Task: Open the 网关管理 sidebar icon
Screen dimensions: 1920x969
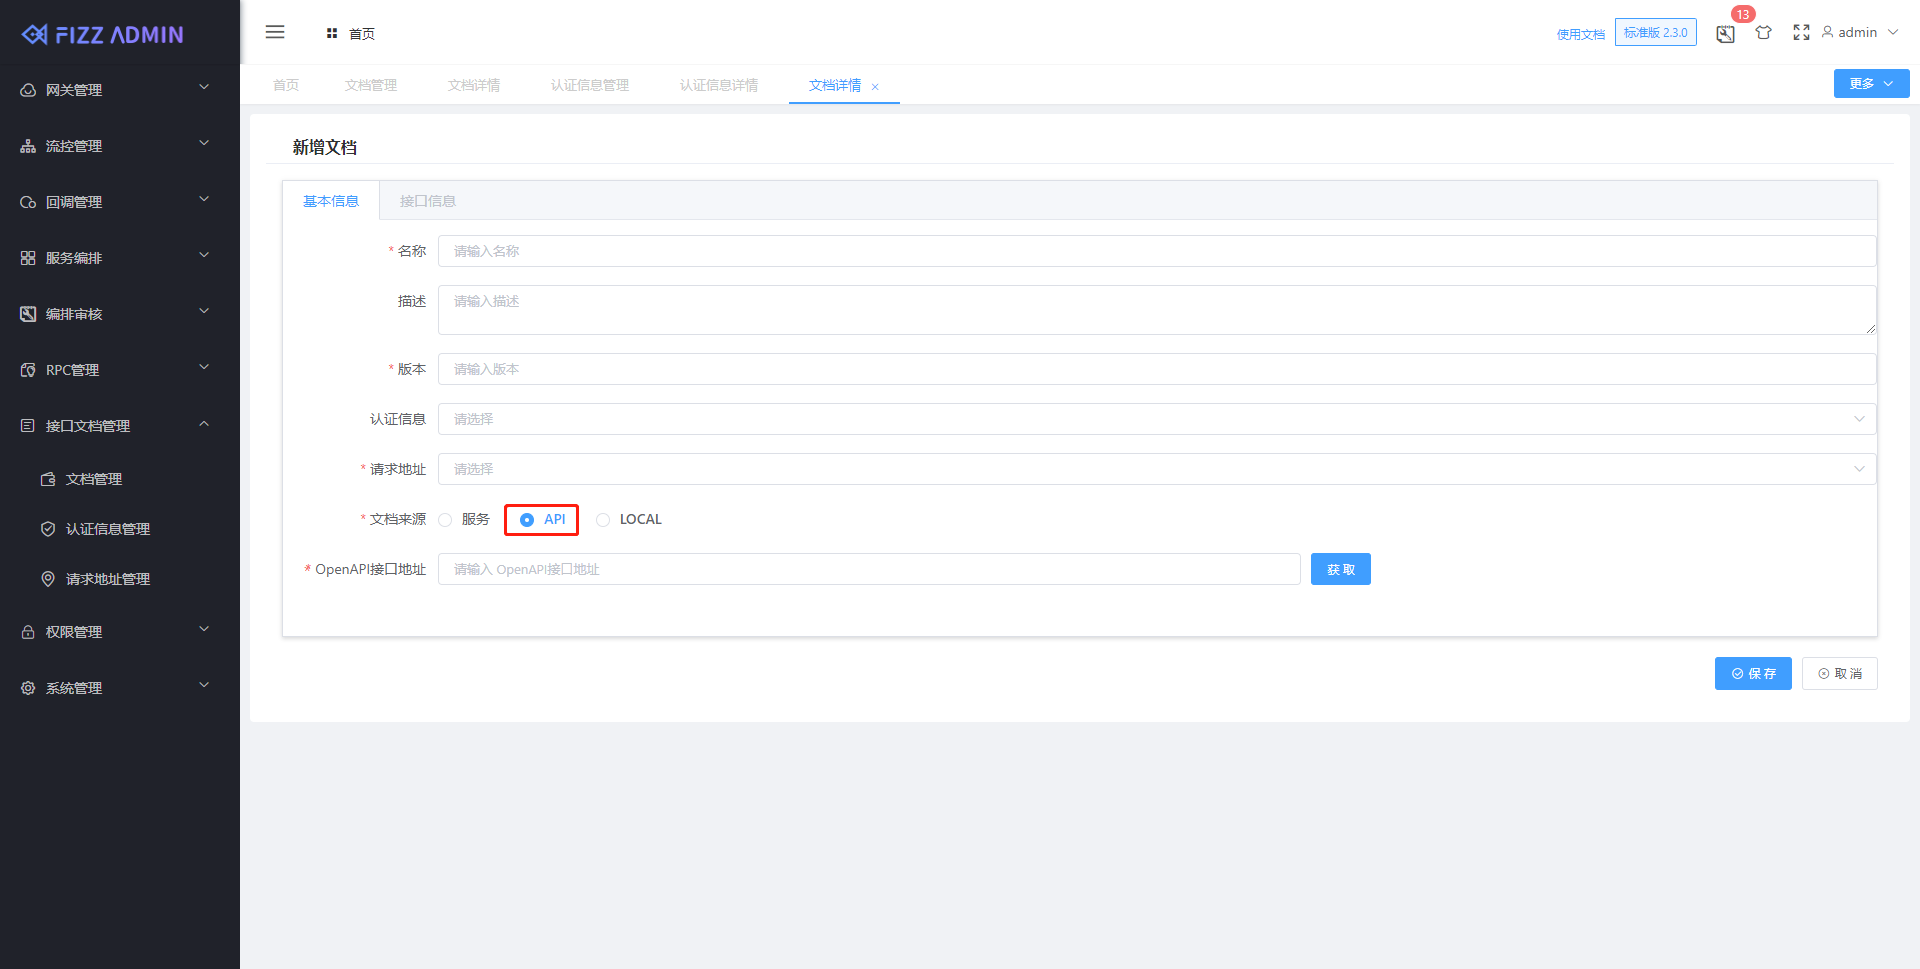Action: [x=27, y=89]
